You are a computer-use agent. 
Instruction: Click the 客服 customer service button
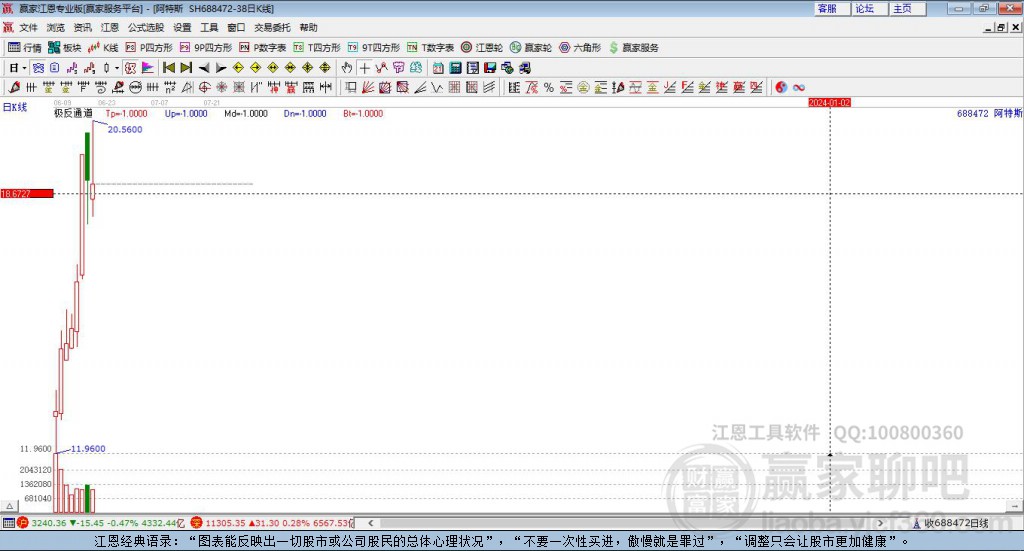832,8
